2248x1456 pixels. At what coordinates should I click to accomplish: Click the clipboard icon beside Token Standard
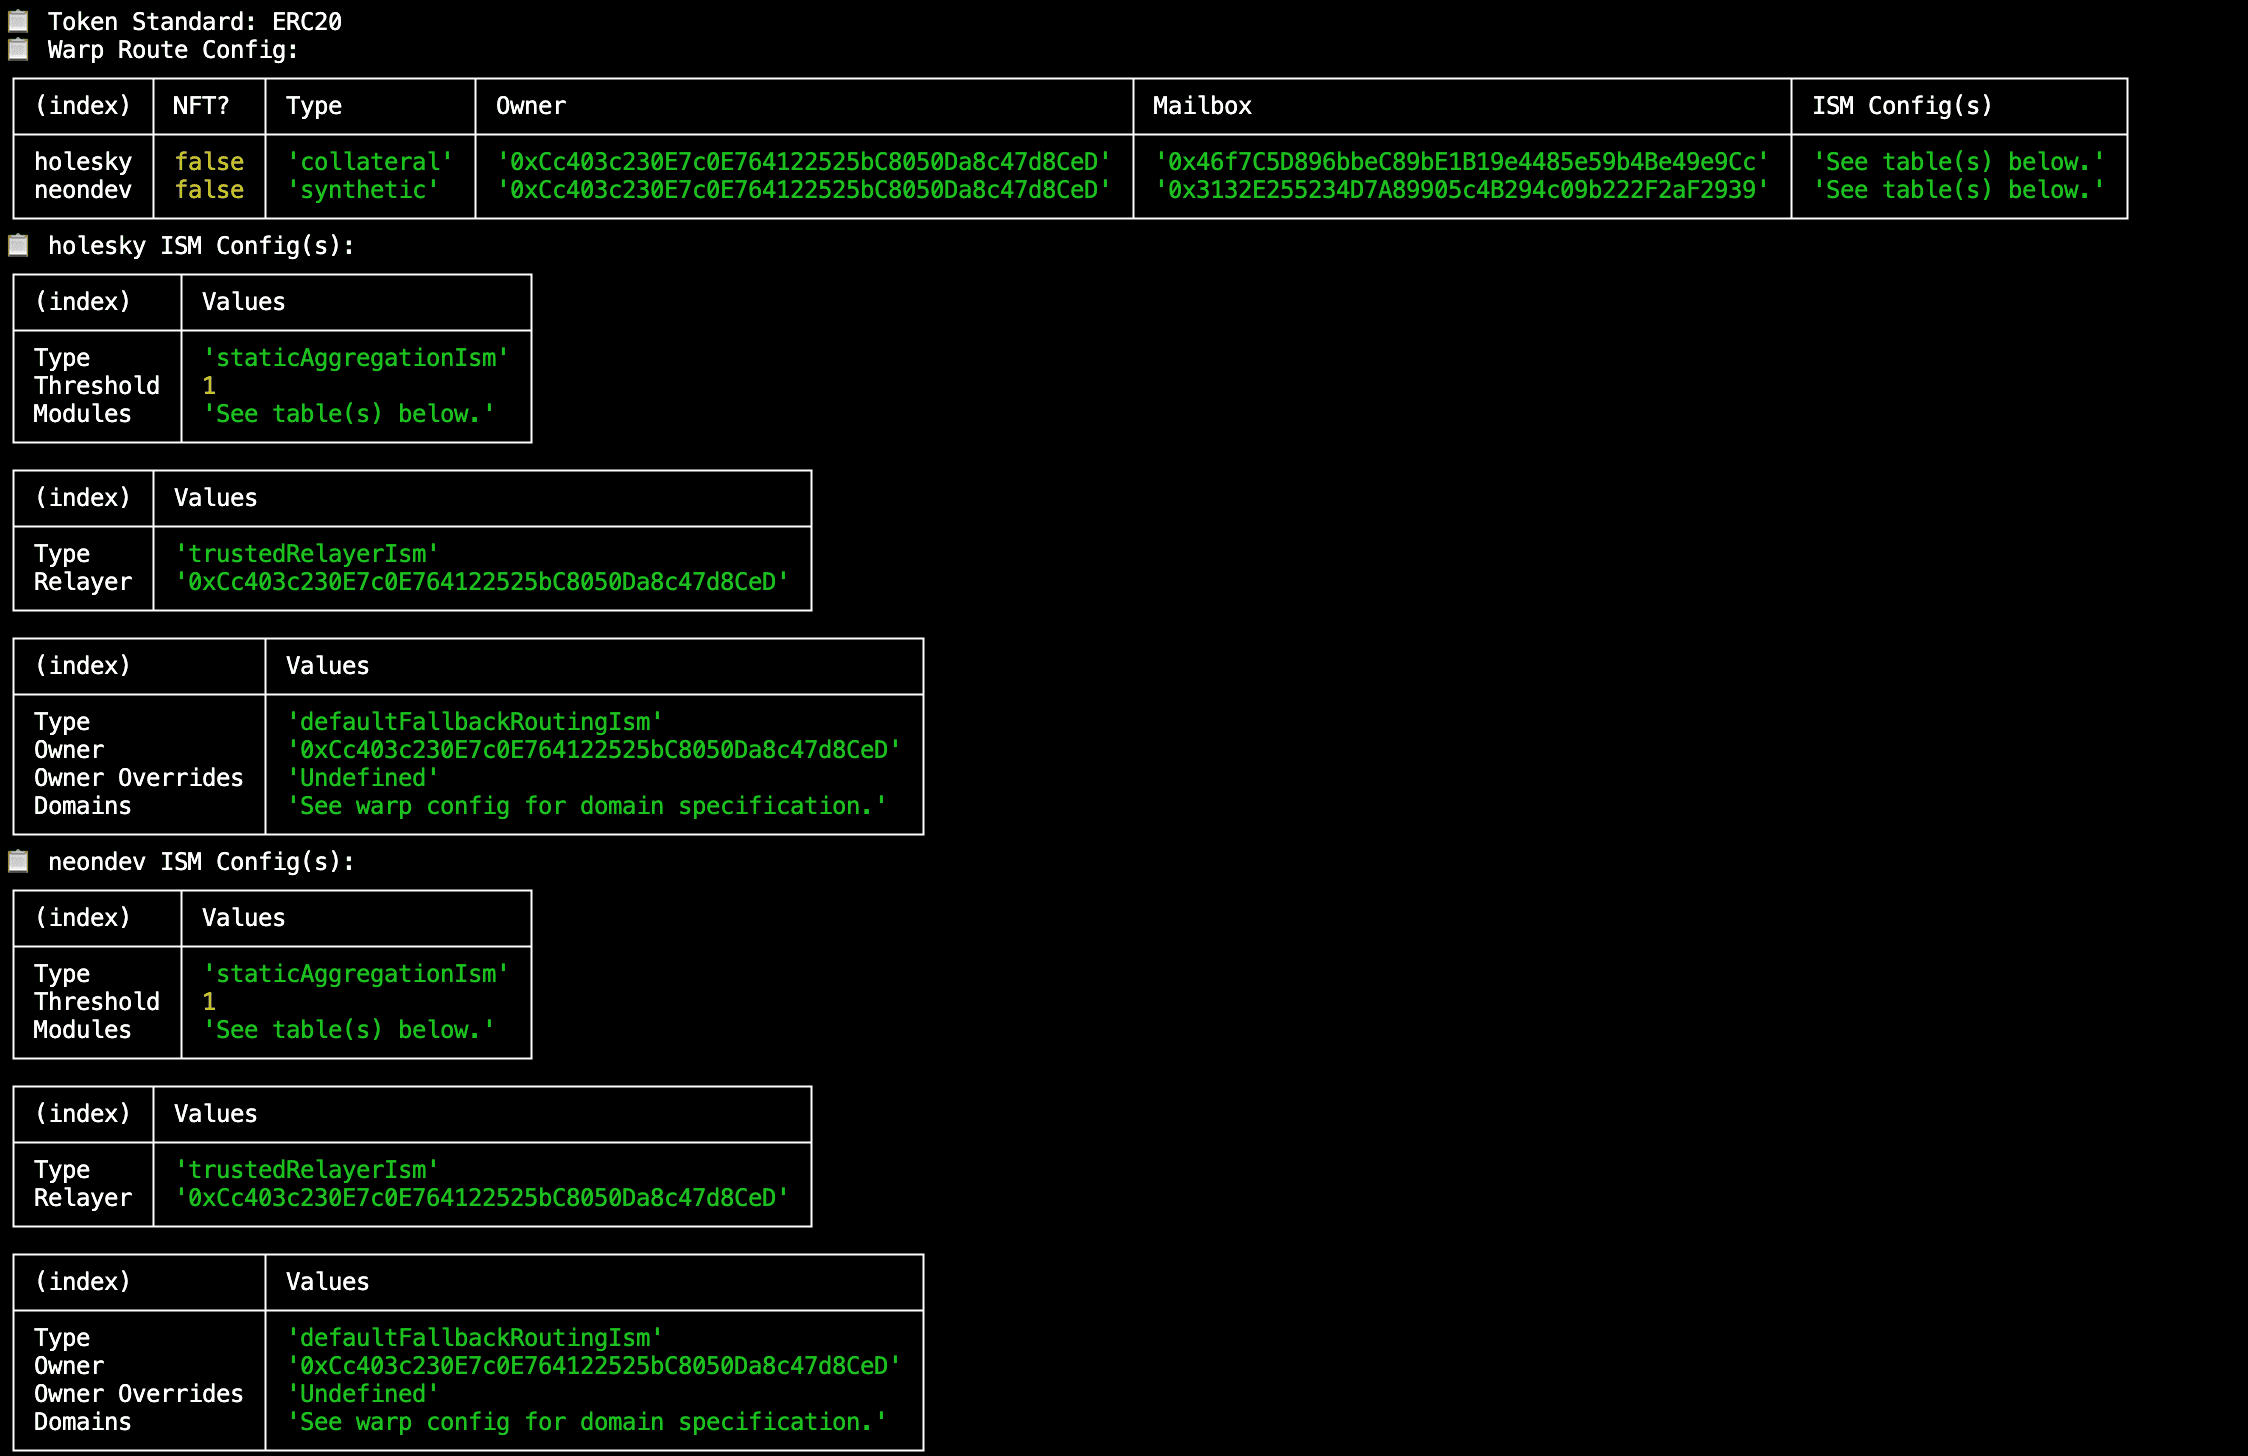[18, 21]
